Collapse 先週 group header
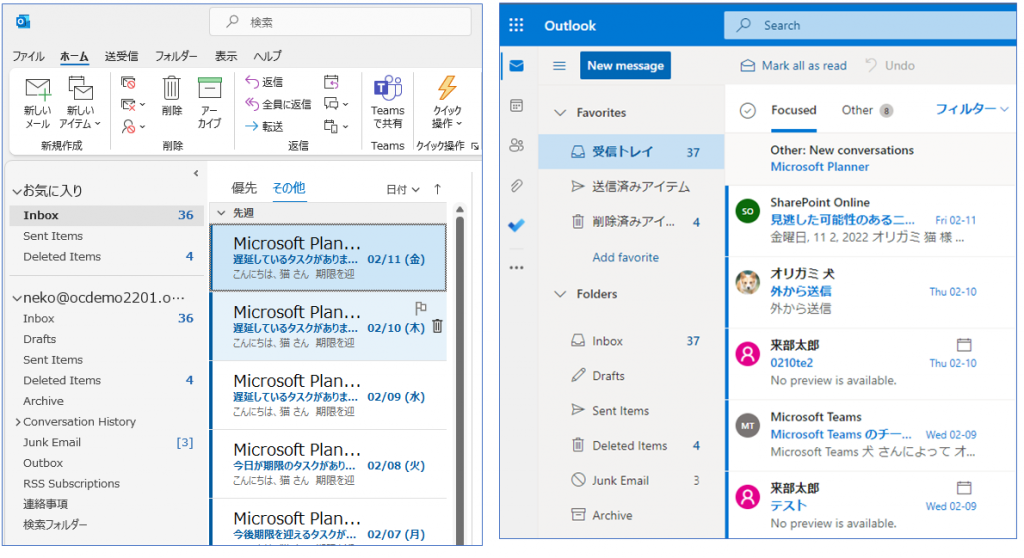 tap(221, 213)
